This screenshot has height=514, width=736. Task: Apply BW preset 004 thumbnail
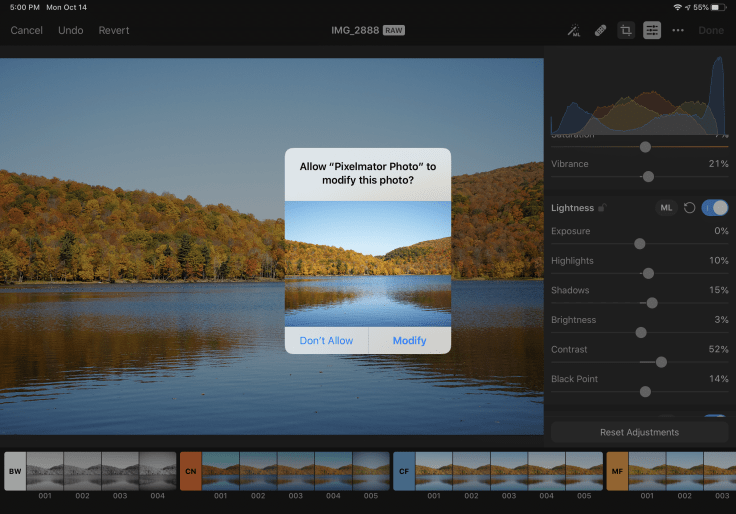157,471
